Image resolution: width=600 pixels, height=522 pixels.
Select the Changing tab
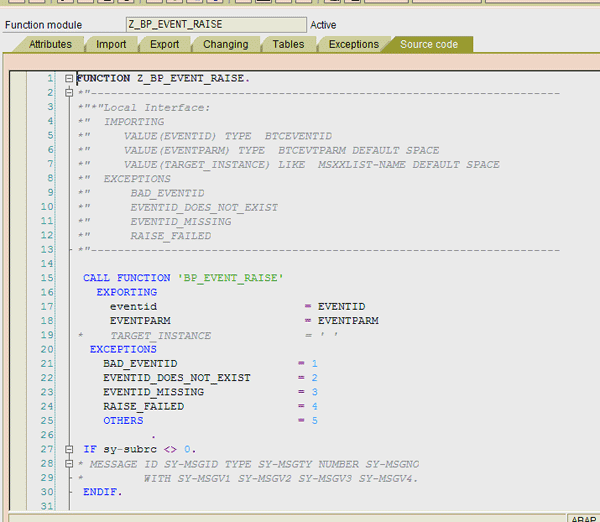[225, 44]
